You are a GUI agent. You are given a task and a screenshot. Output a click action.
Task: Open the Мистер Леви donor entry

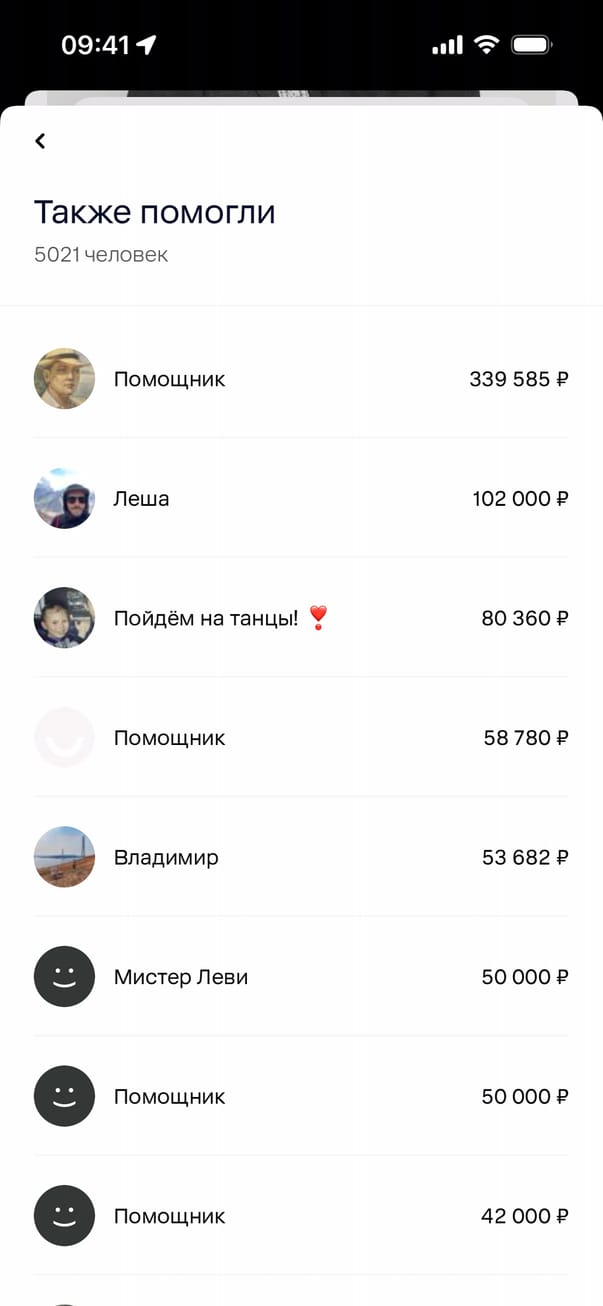click(x=181, y=977)
